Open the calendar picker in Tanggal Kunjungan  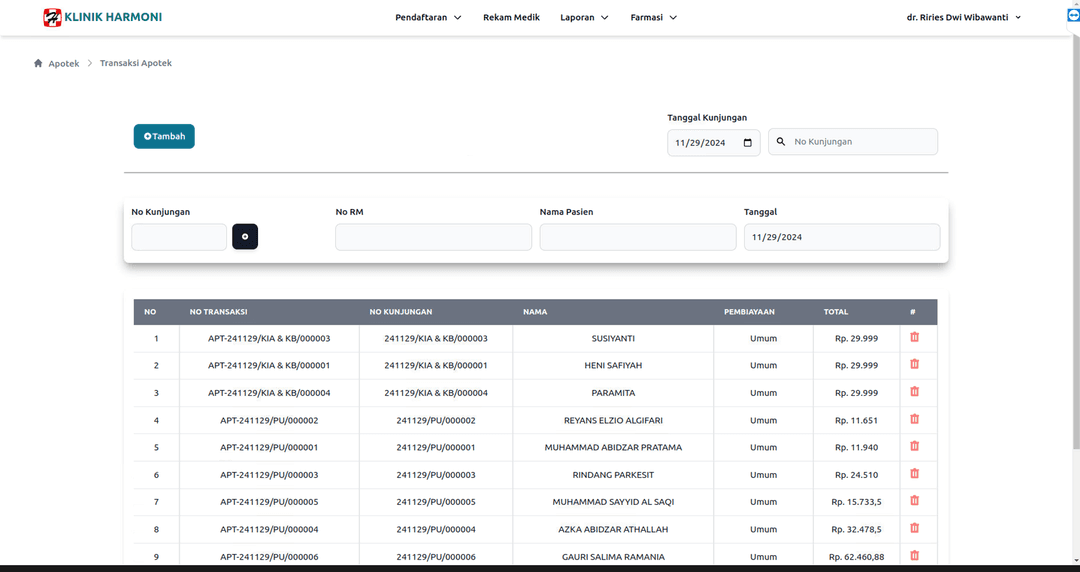[747, 143]
